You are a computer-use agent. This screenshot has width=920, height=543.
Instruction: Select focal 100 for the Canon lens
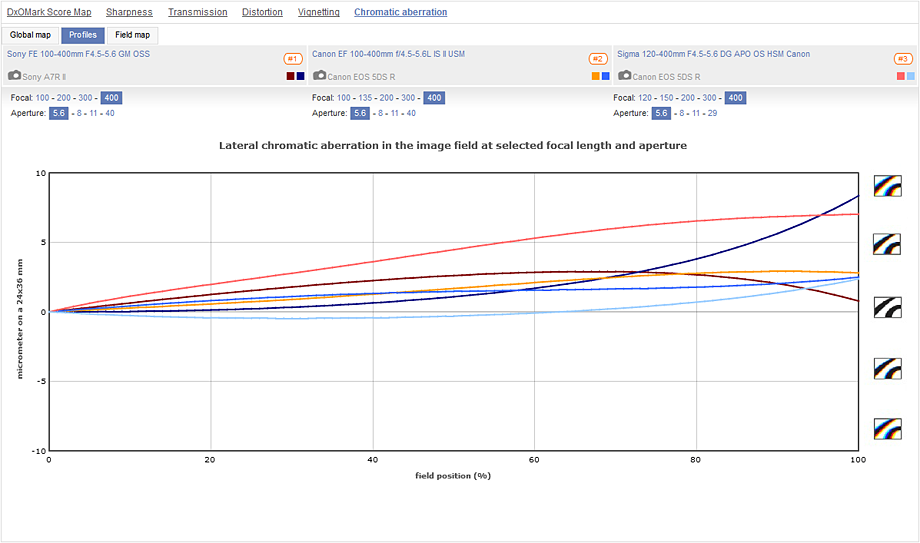point(344,98)
